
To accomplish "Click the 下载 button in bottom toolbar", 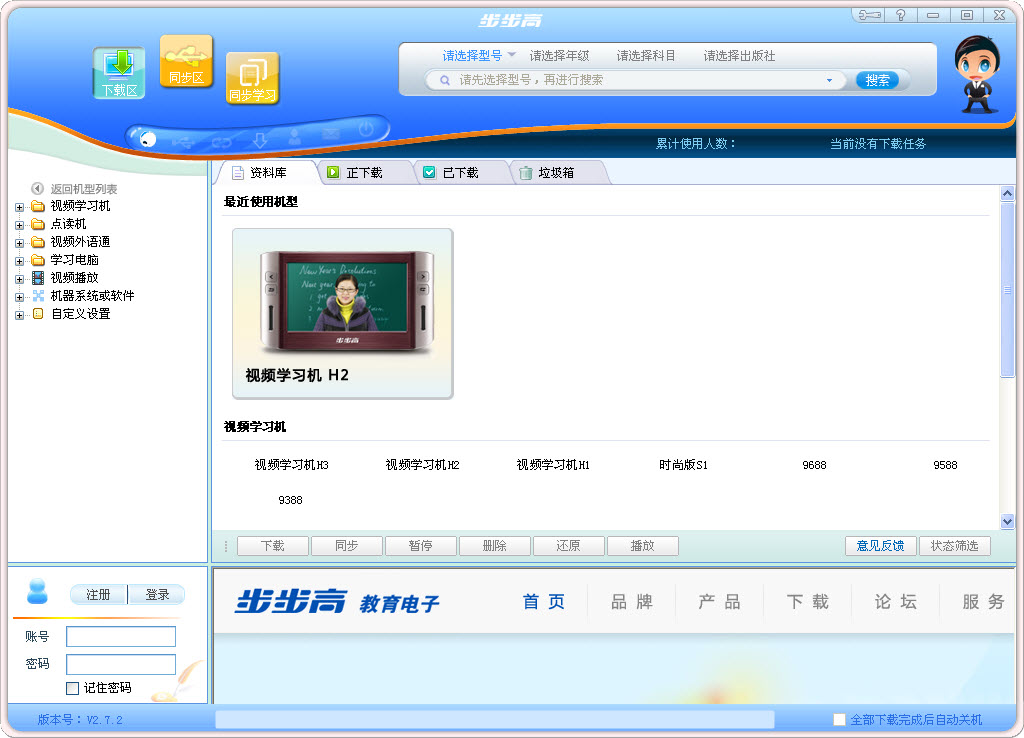I will point(272,546).
